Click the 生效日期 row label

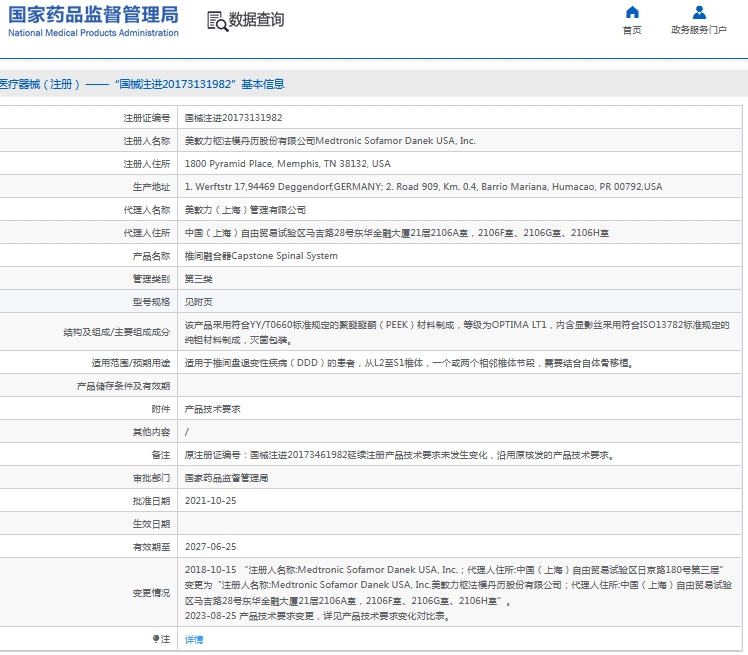pyautogui.click(x=151, y=524)
